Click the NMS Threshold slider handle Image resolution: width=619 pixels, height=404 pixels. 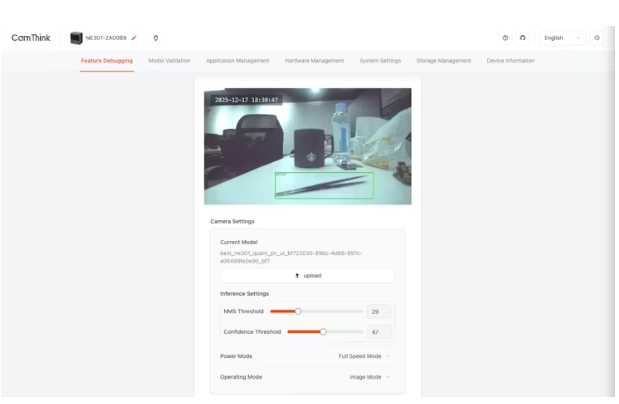[x=298, y=311]
